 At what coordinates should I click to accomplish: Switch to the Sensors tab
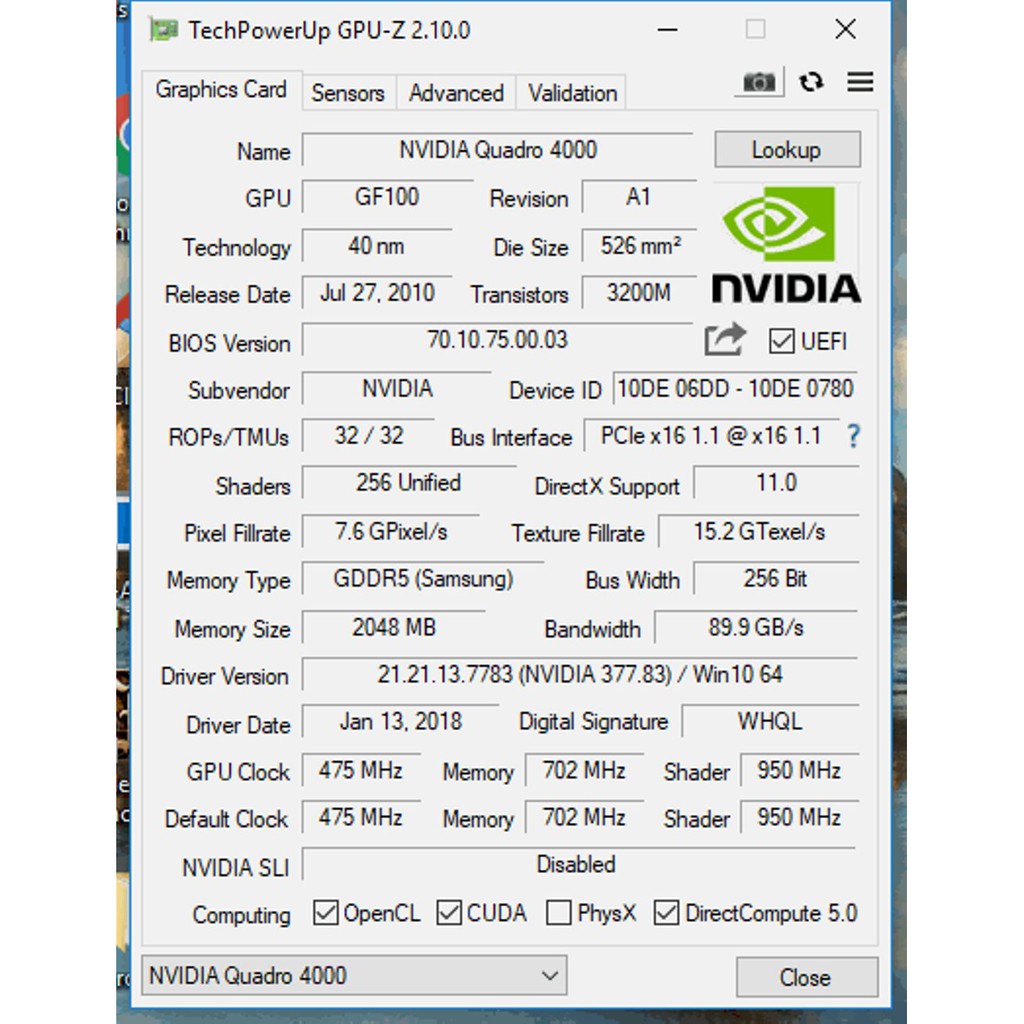tap(348, 93)
